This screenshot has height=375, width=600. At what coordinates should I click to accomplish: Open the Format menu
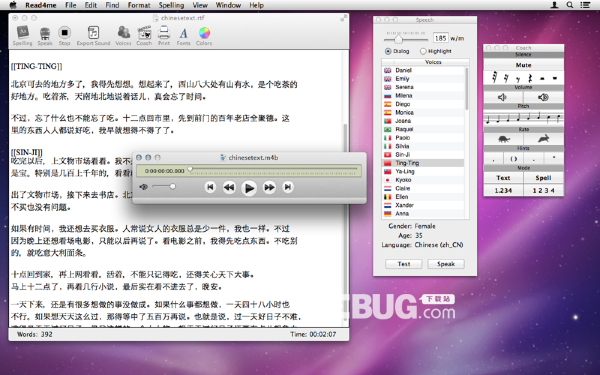pos(139,5)
